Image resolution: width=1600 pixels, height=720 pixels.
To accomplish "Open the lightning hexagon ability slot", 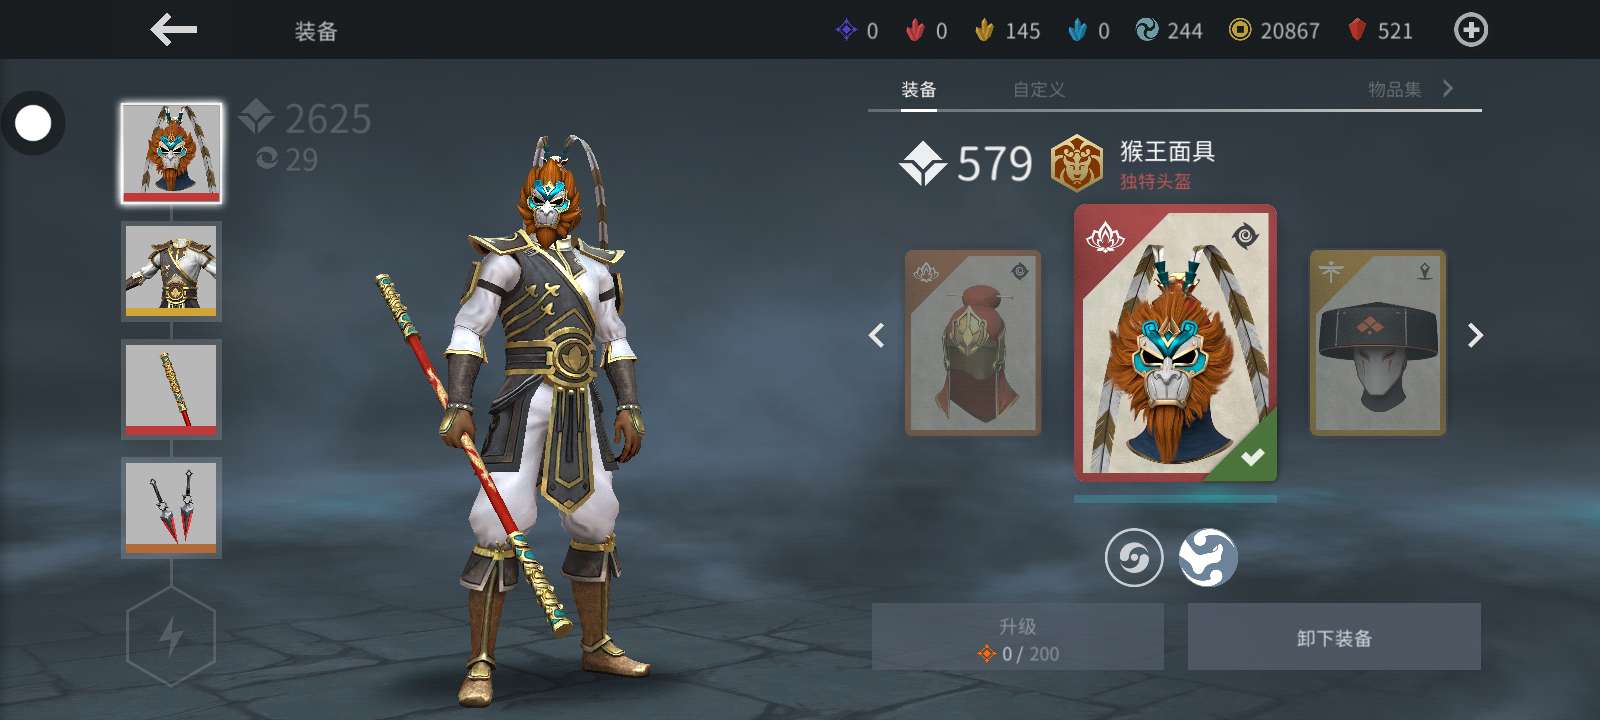I will pyautogui.click(x=171, y=636).
